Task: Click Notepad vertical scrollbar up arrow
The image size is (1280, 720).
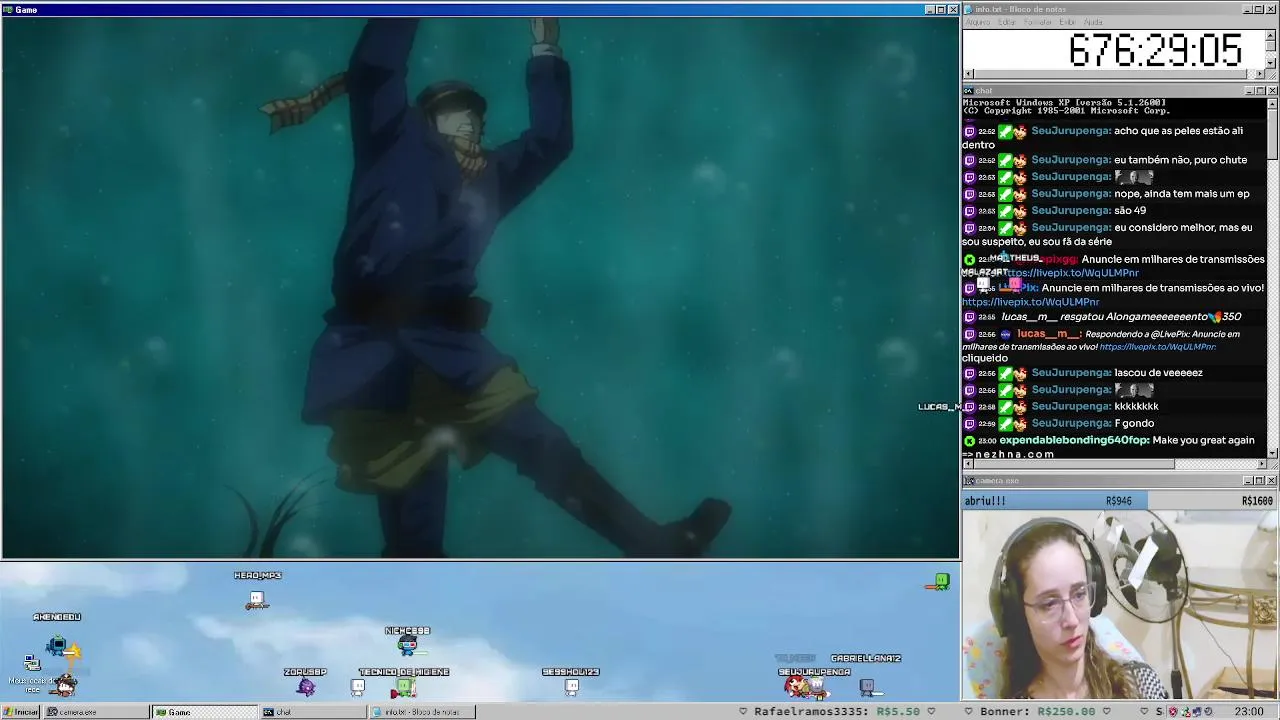Action: click(x=1271, y=34)
